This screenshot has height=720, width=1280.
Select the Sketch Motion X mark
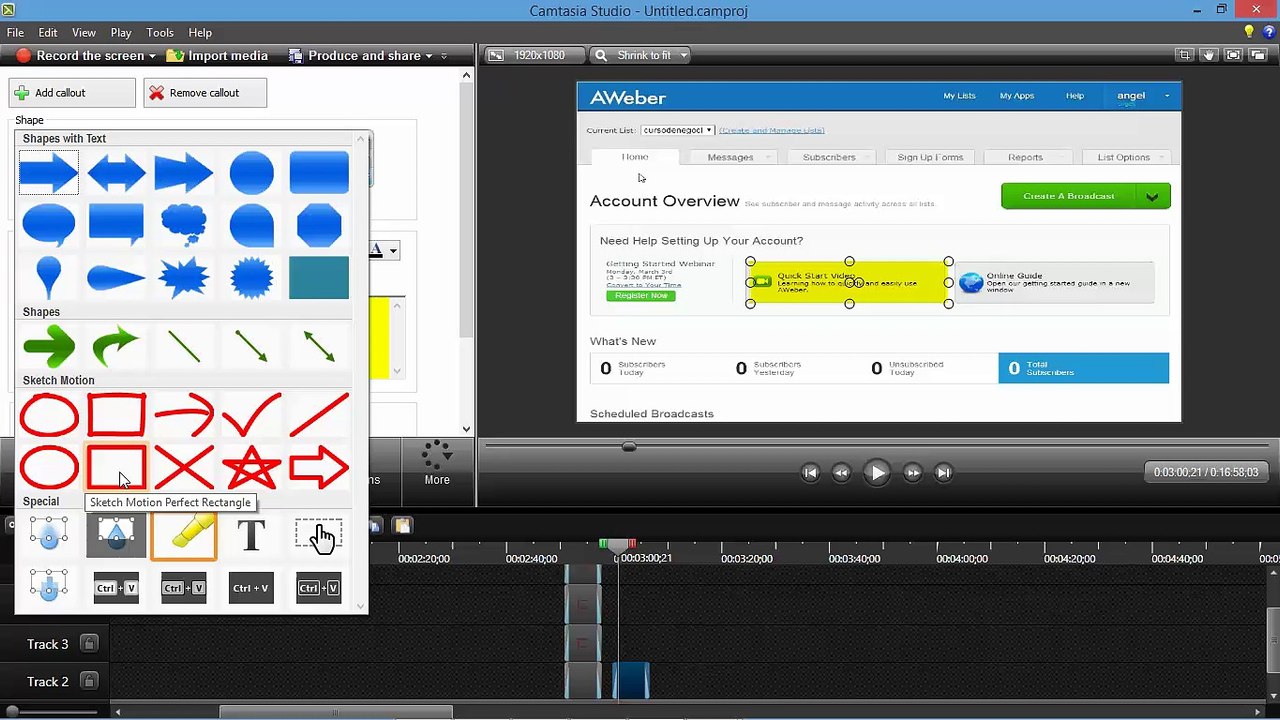coord(184,467)
